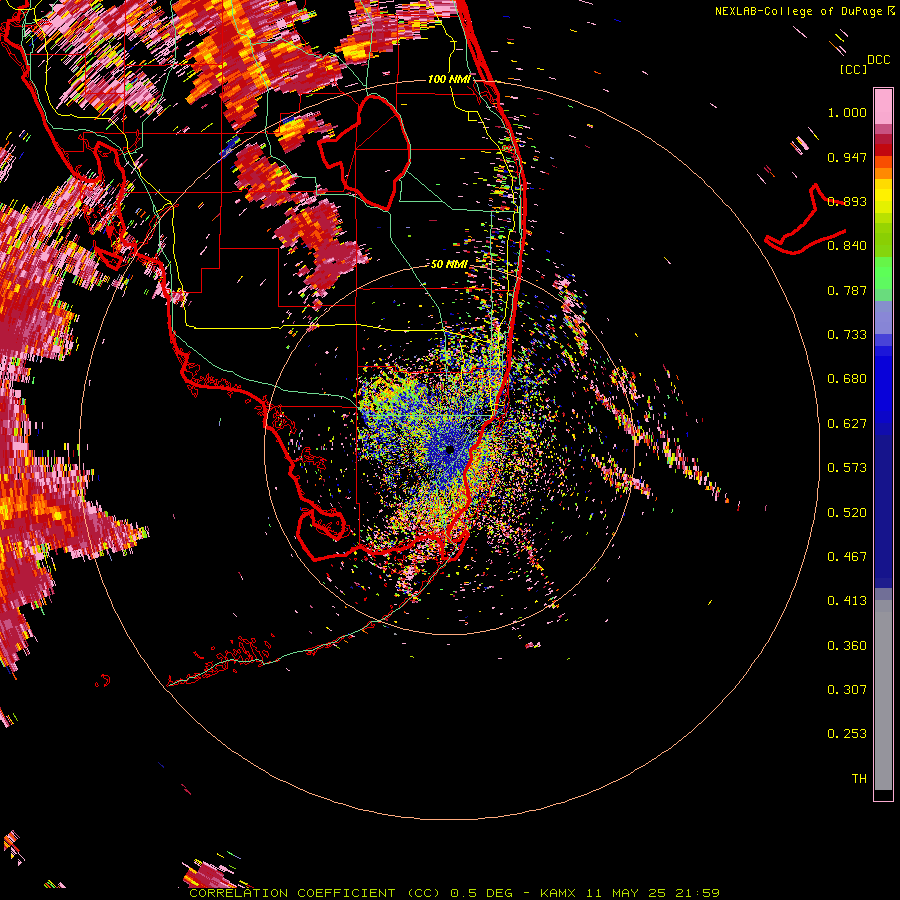Click the 0.733 color scale value
This screenshot has height=900, width=900.
click(x=847, y=335)
